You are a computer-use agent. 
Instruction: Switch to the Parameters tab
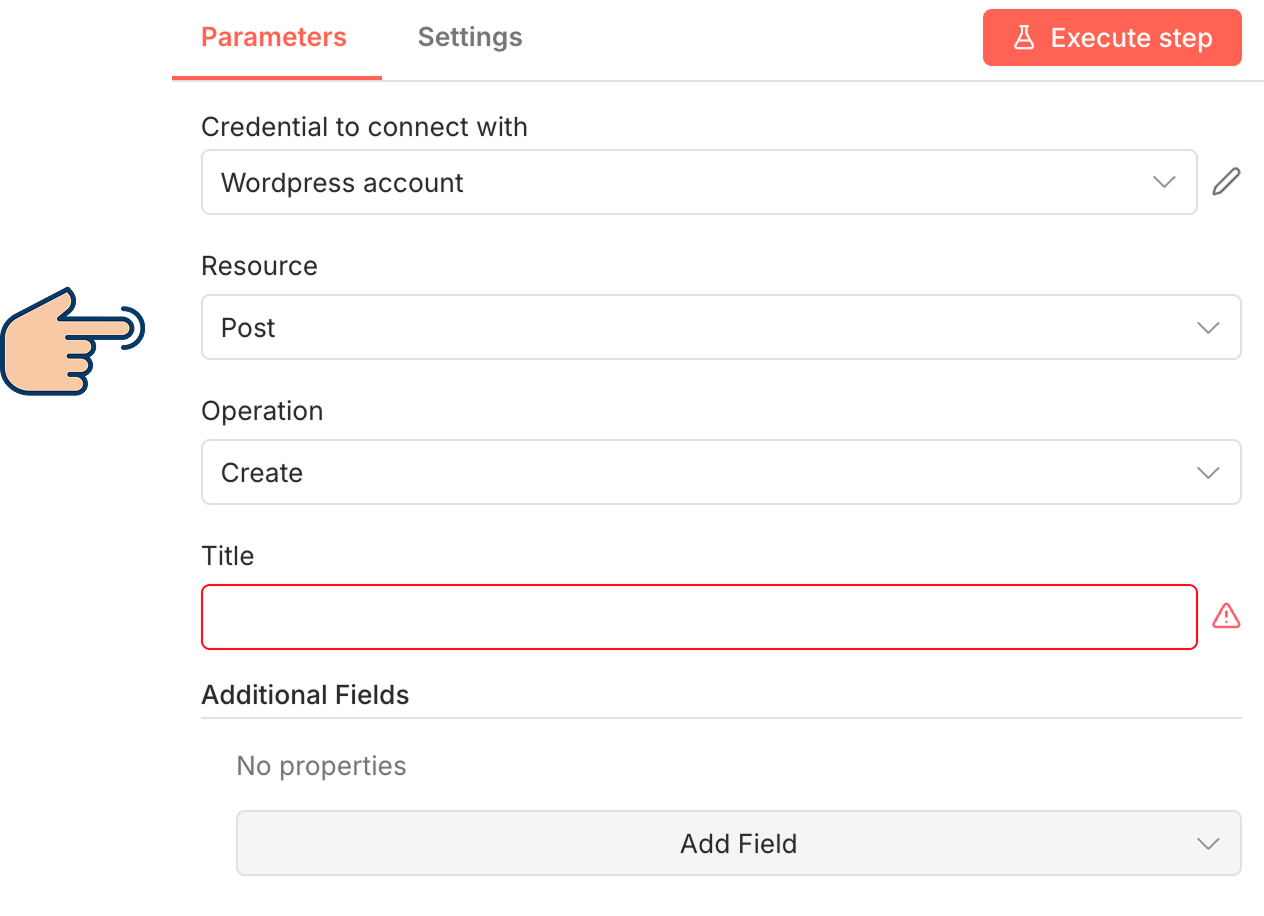pyautogui.click(x=274, y=38)
